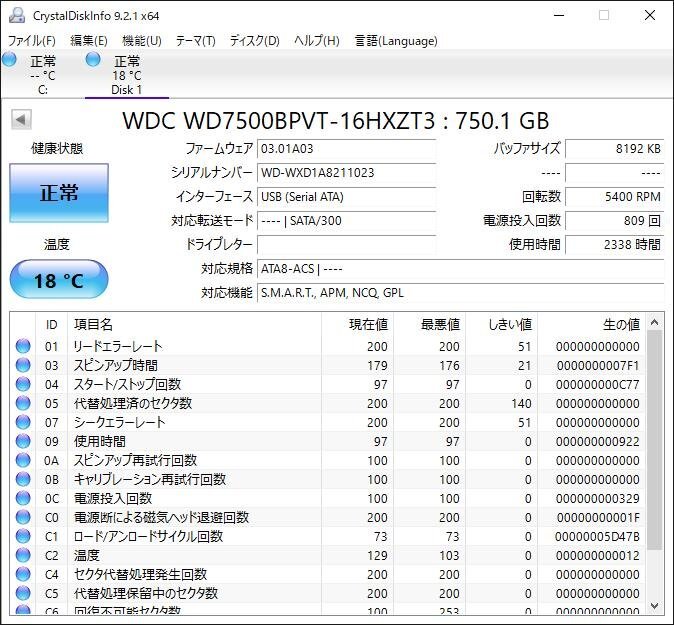Click the interface field USB (Serial ATA)

point(346,197)
